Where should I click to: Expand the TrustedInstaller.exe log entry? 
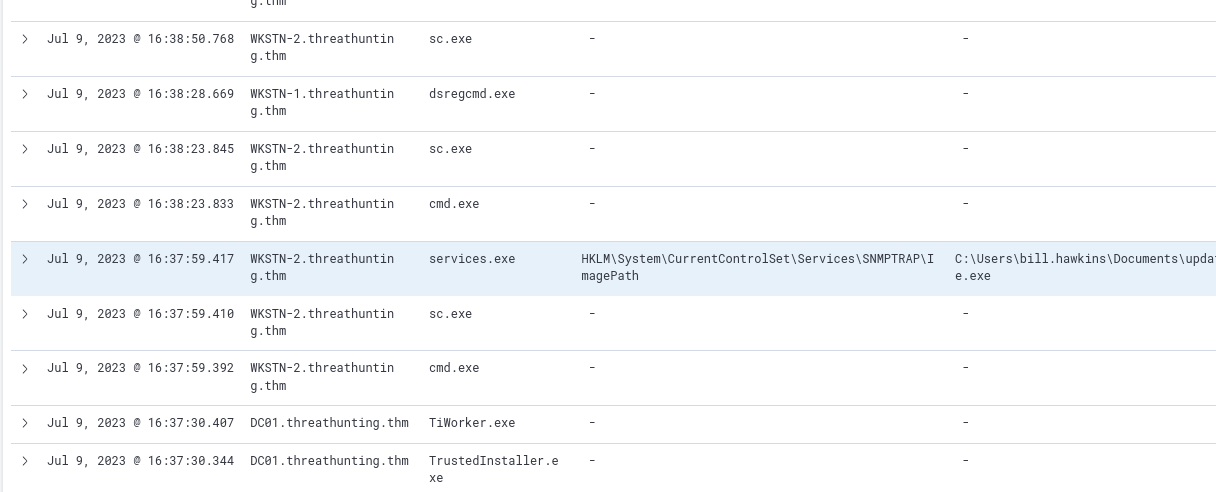pos(25,461)
